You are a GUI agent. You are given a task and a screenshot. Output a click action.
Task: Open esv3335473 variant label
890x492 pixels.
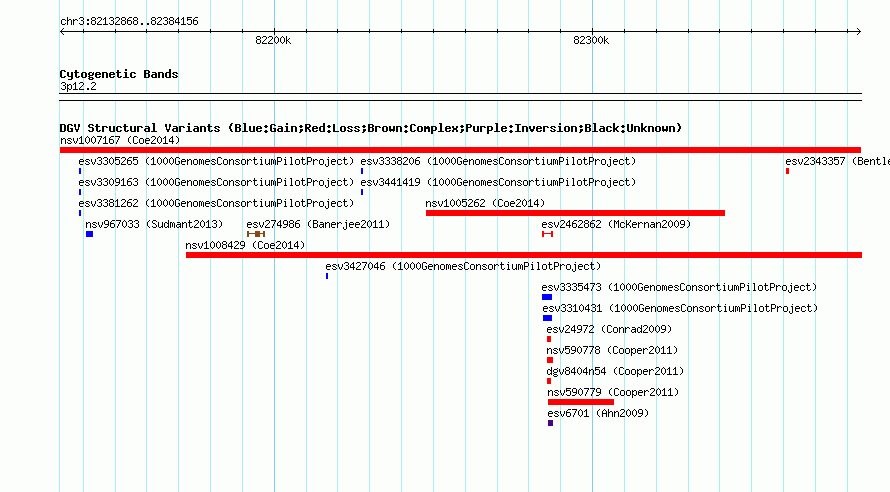(x=679, y=287)
